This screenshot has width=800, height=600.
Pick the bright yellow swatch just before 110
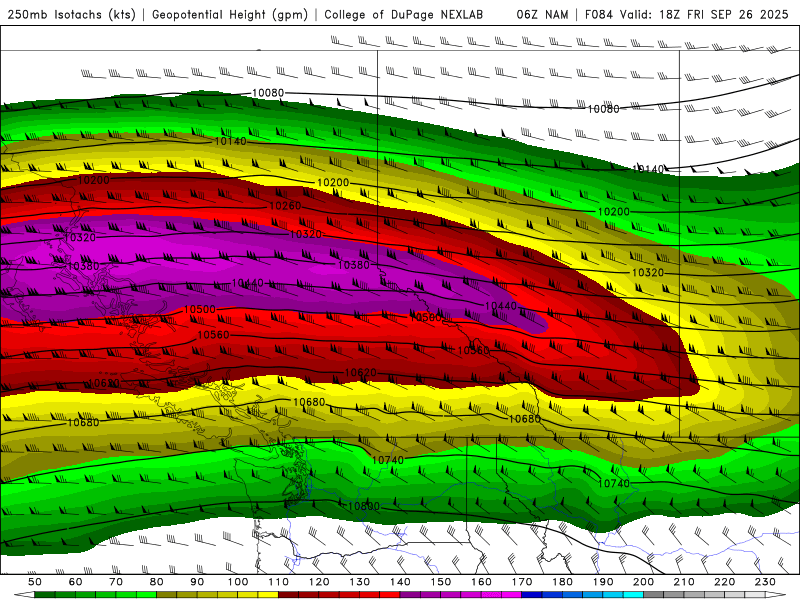click(268, 595)
